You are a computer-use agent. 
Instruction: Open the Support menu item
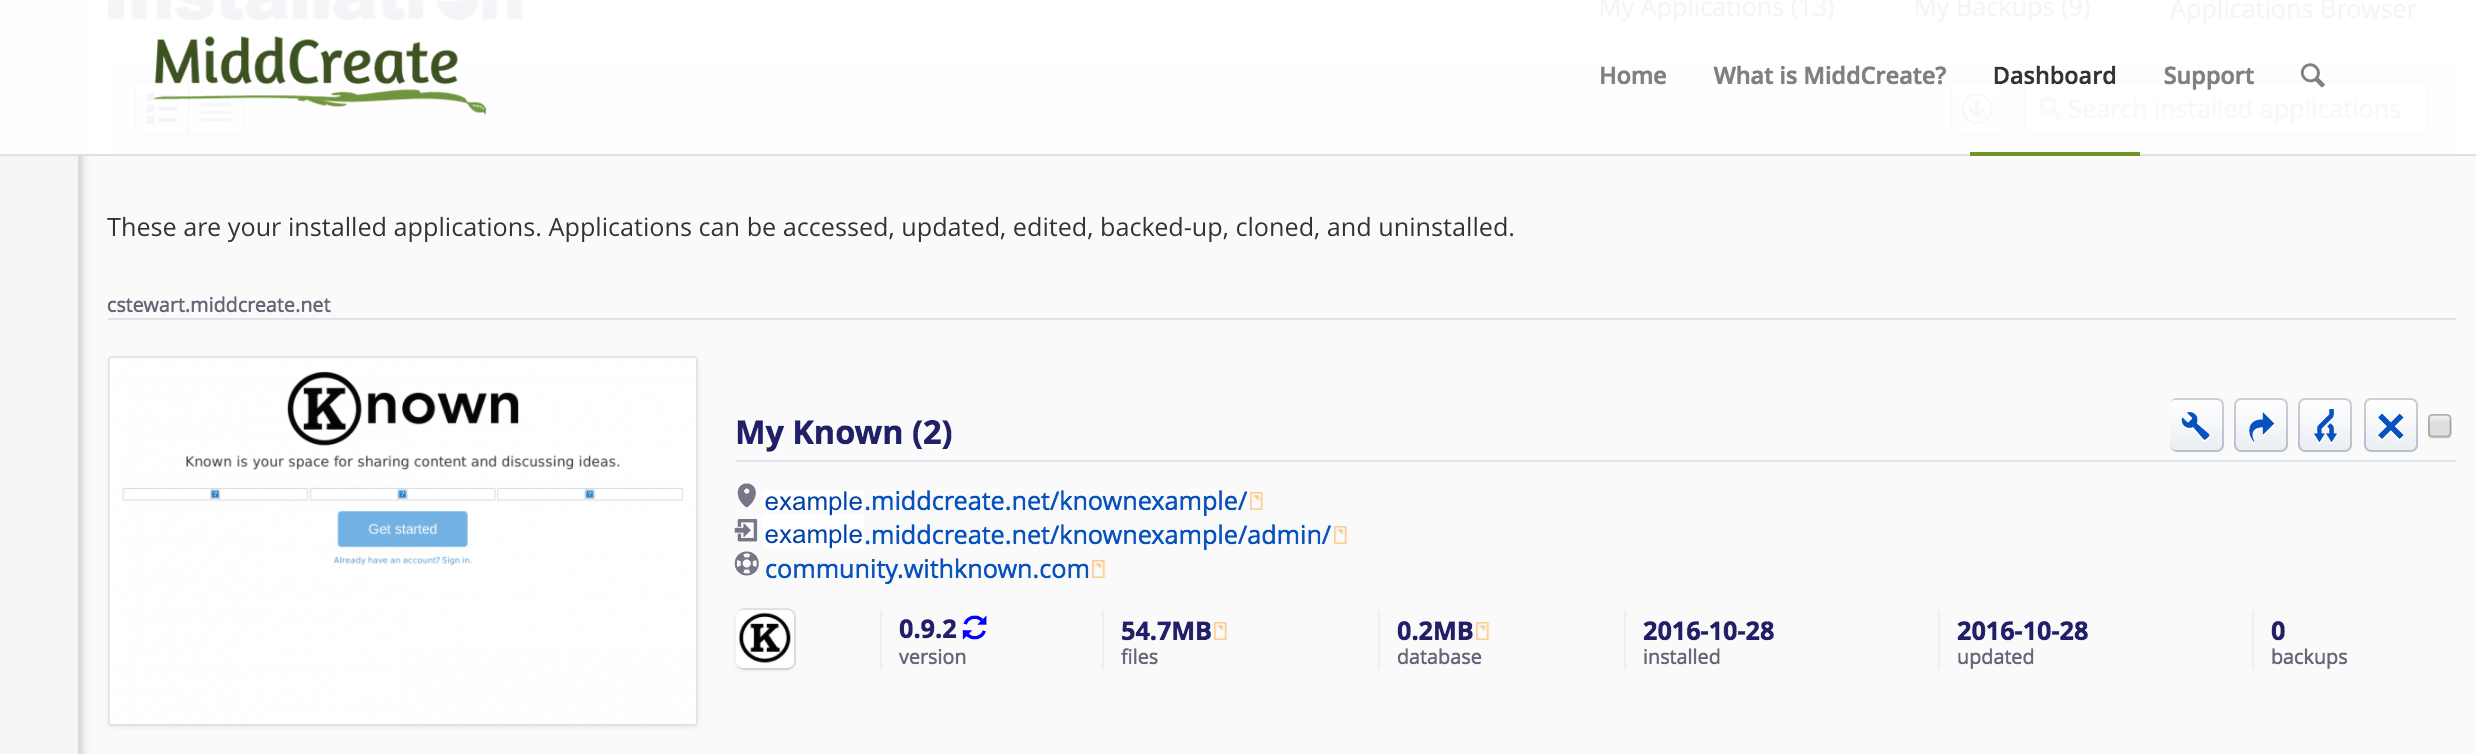[2208, 76]
